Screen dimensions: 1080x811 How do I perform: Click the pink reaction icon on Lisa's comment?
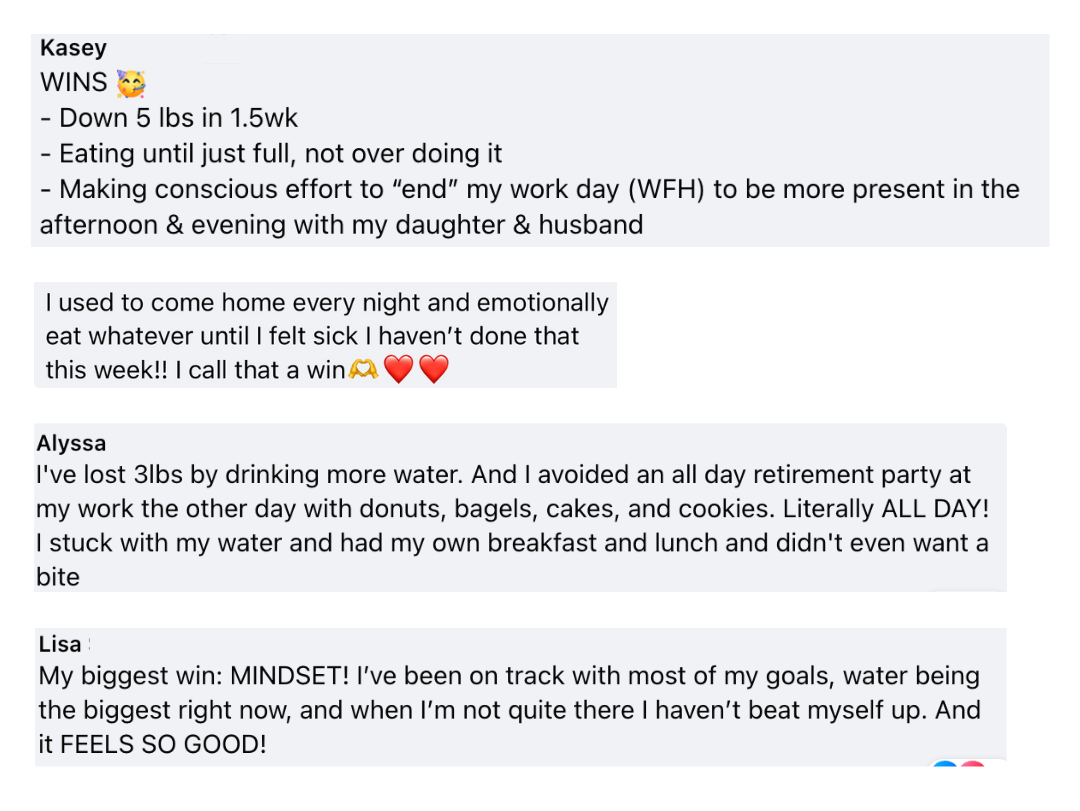pyautogui.click(x=972, y=763)
